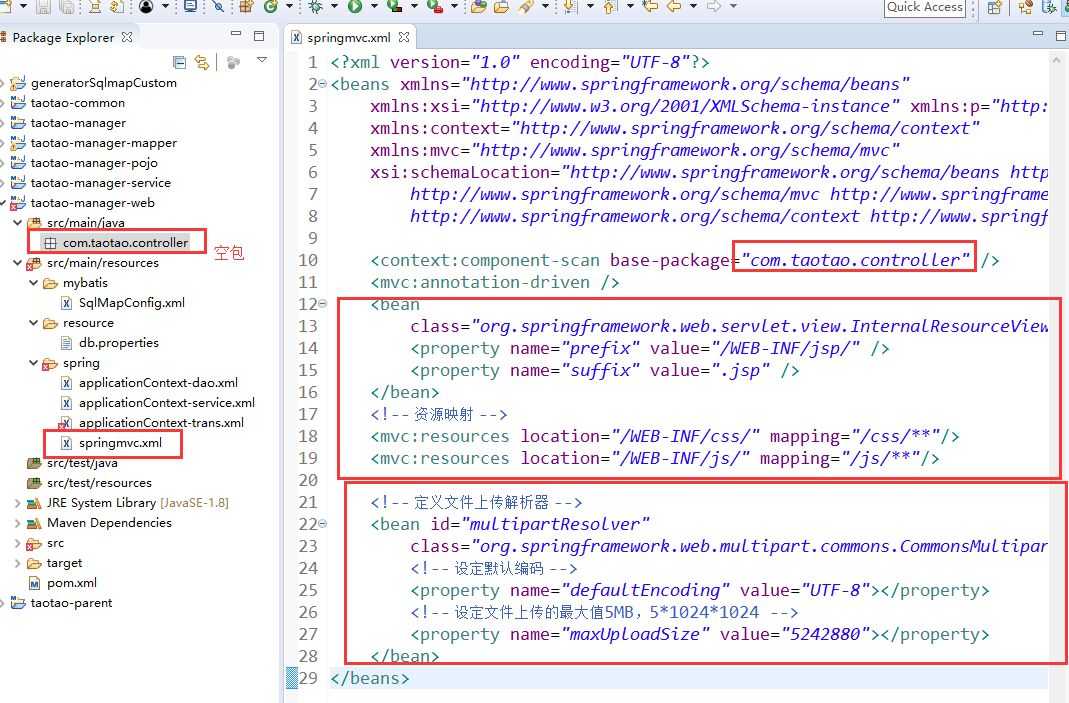1069x703 pixels.
Task: Click the Back navigation arrow icon
Action: pyautogui.click(x=674, y=7)
